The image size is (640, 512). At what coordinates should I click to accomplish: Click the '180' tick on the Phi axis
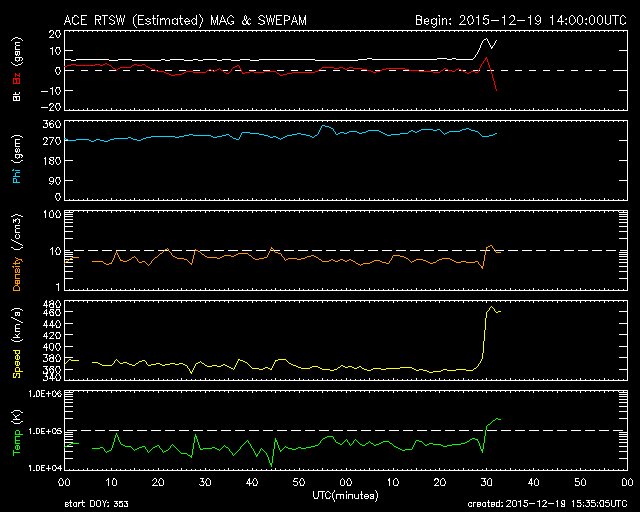tap(51, 161)
